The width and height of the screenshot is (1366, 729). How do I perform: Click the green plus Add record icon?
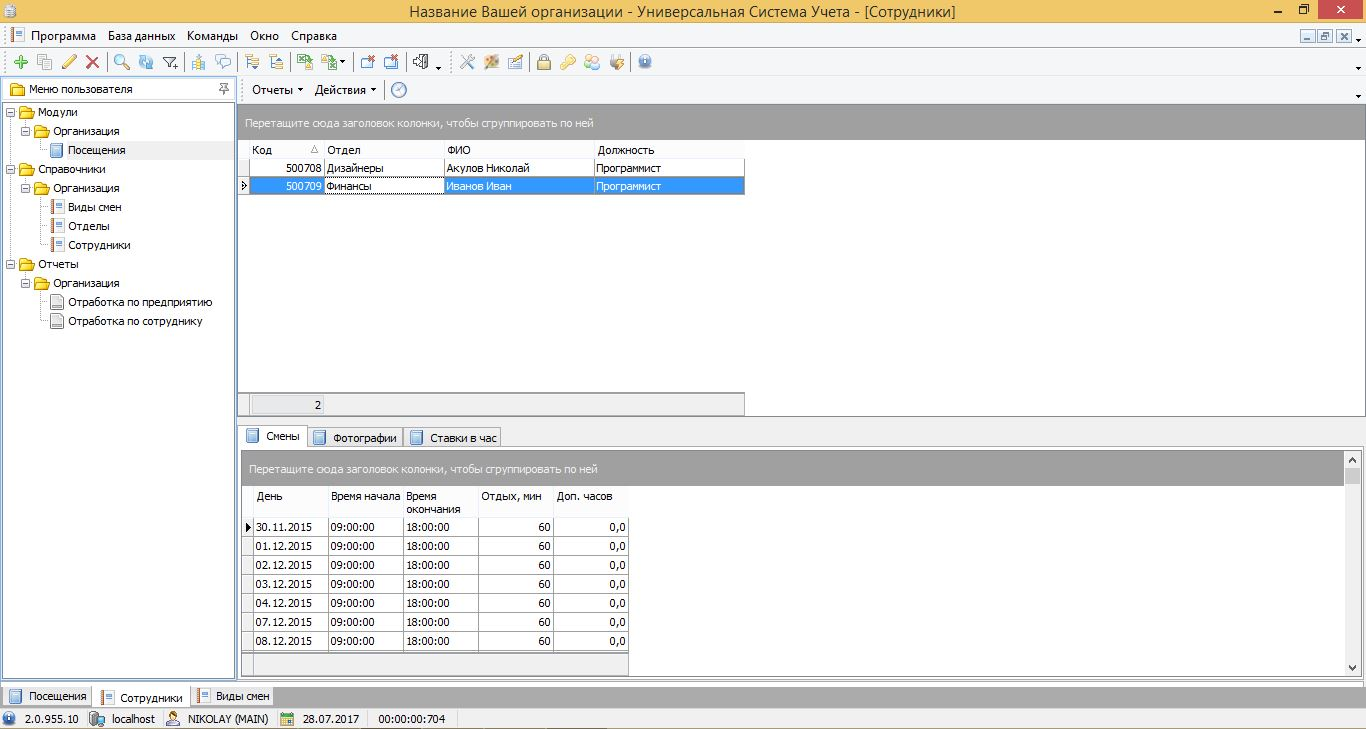coord(20,62)
